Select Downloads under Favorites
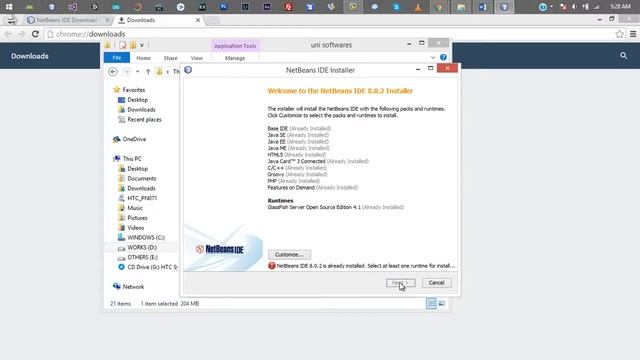Screen dimensions: 640x360 click(x=141, y=109)
